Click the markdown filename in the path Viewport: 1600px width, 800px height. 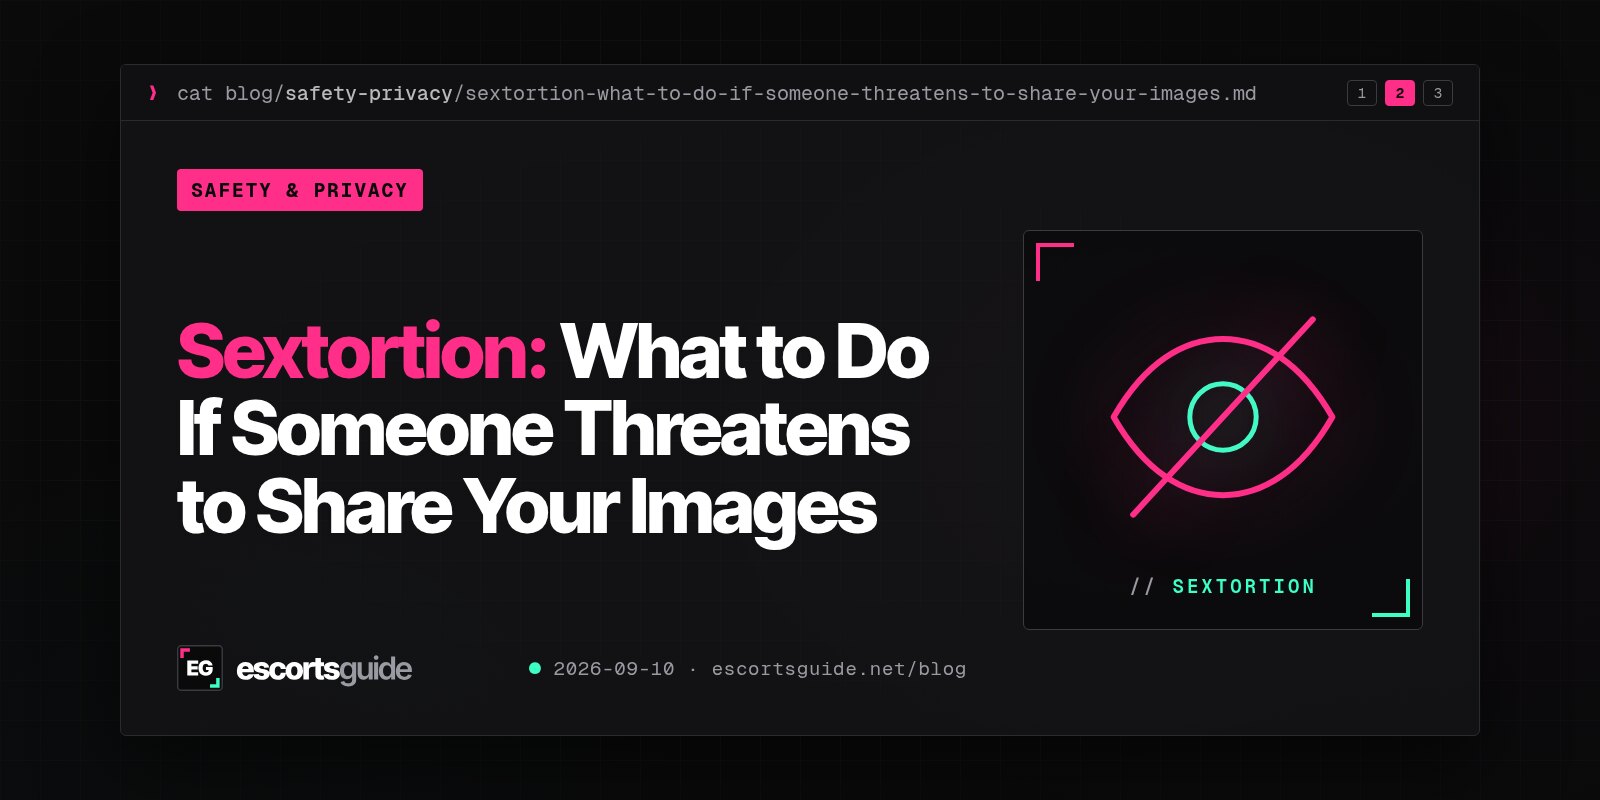(861, 94)
